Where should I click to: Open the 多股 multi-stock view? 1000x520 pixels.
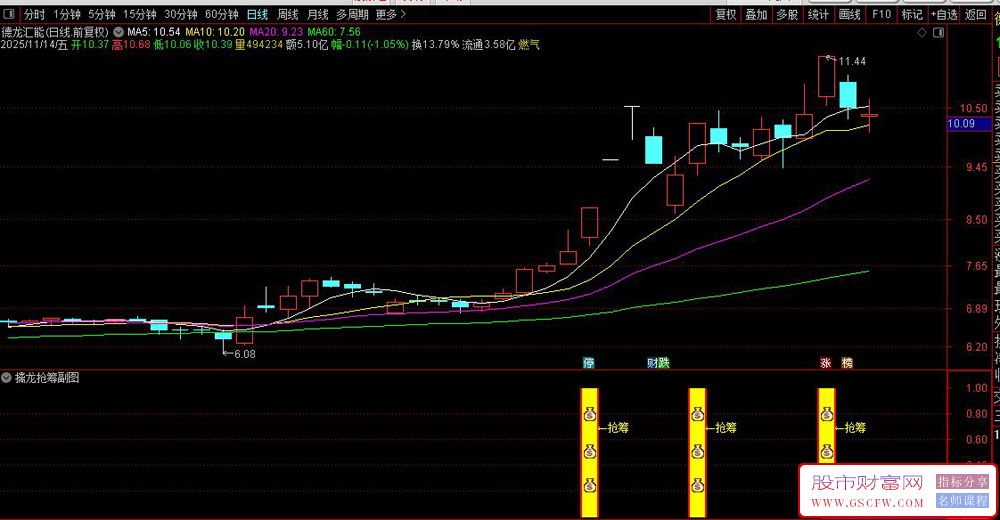coord(787,14)
